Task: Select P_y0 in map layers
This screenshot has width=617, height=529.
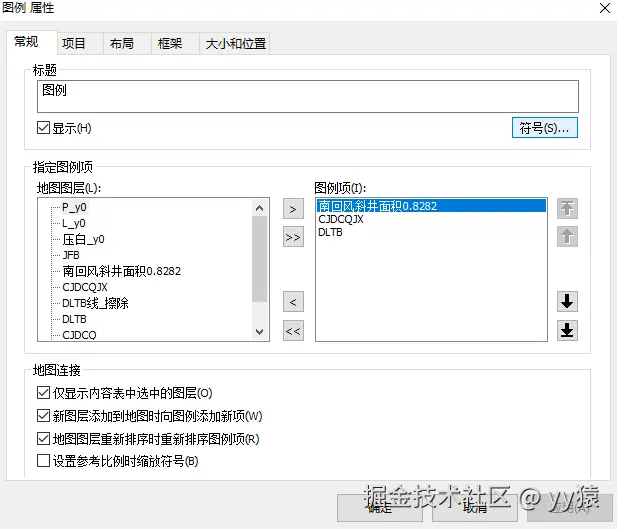Action: (x=74, y=207)
